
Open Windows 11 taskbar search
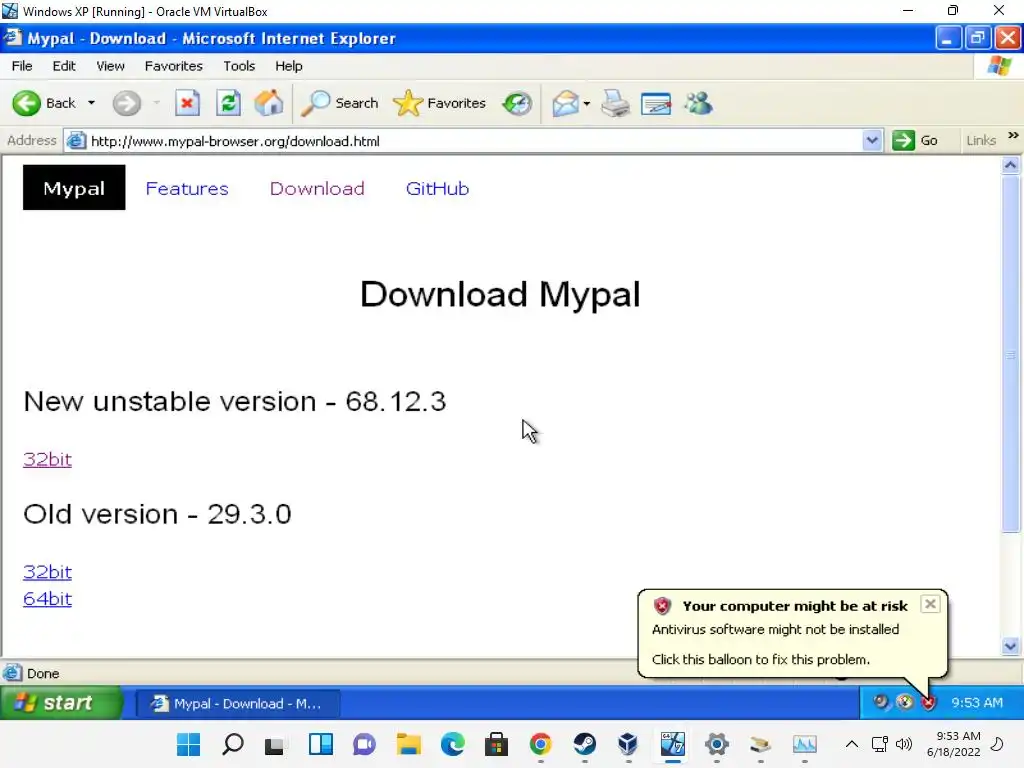click(232, 744)
